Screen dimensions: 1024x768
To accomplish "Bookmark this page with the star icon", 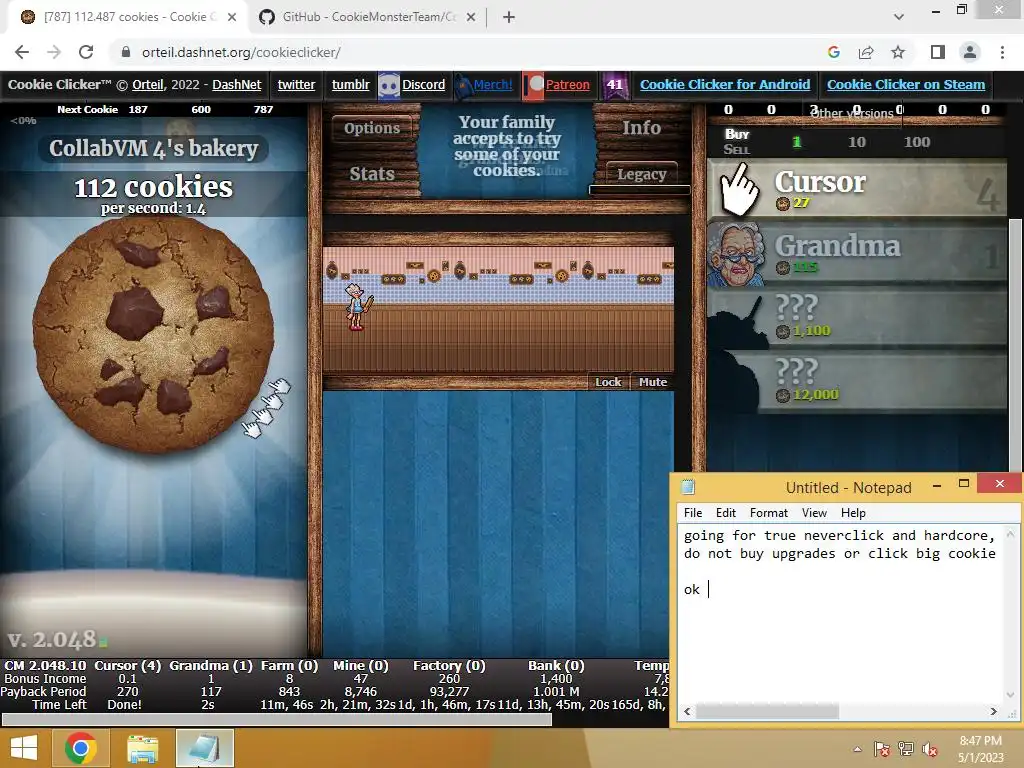I will tap(898, 52).
